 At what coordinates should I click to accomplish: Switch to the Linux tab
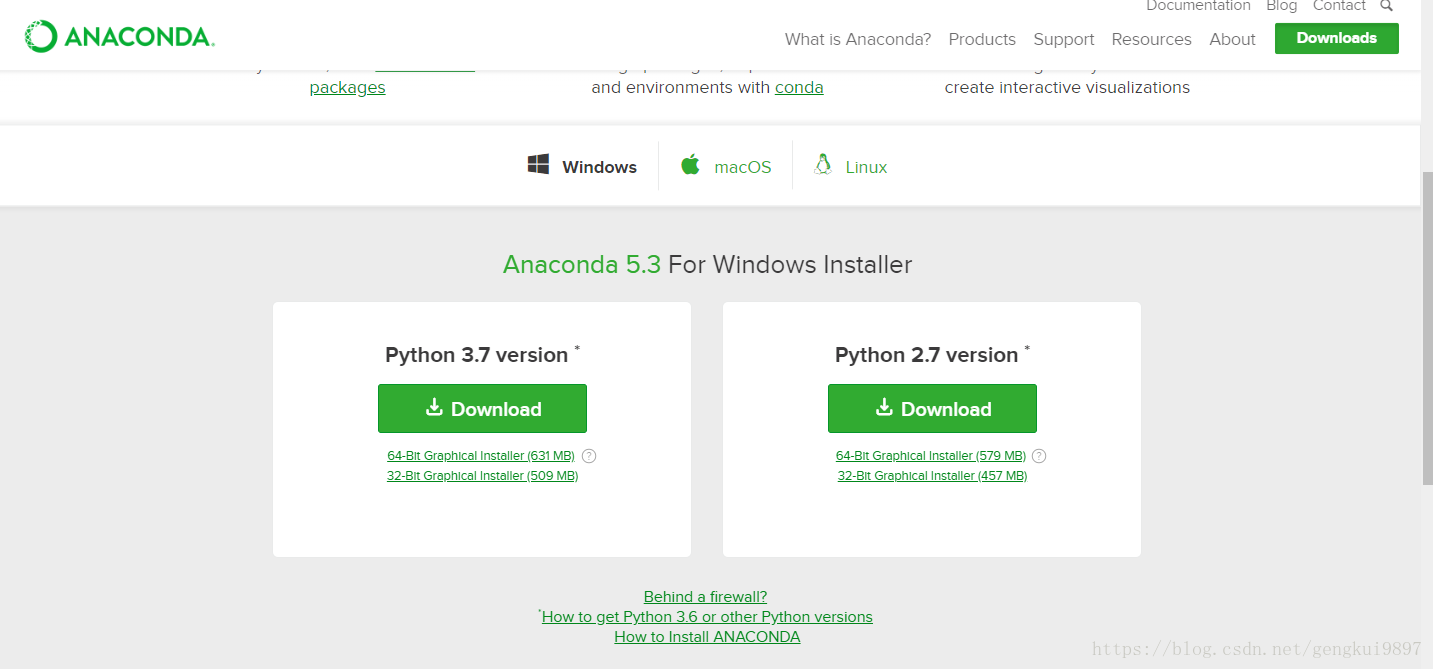coord(850,166)
